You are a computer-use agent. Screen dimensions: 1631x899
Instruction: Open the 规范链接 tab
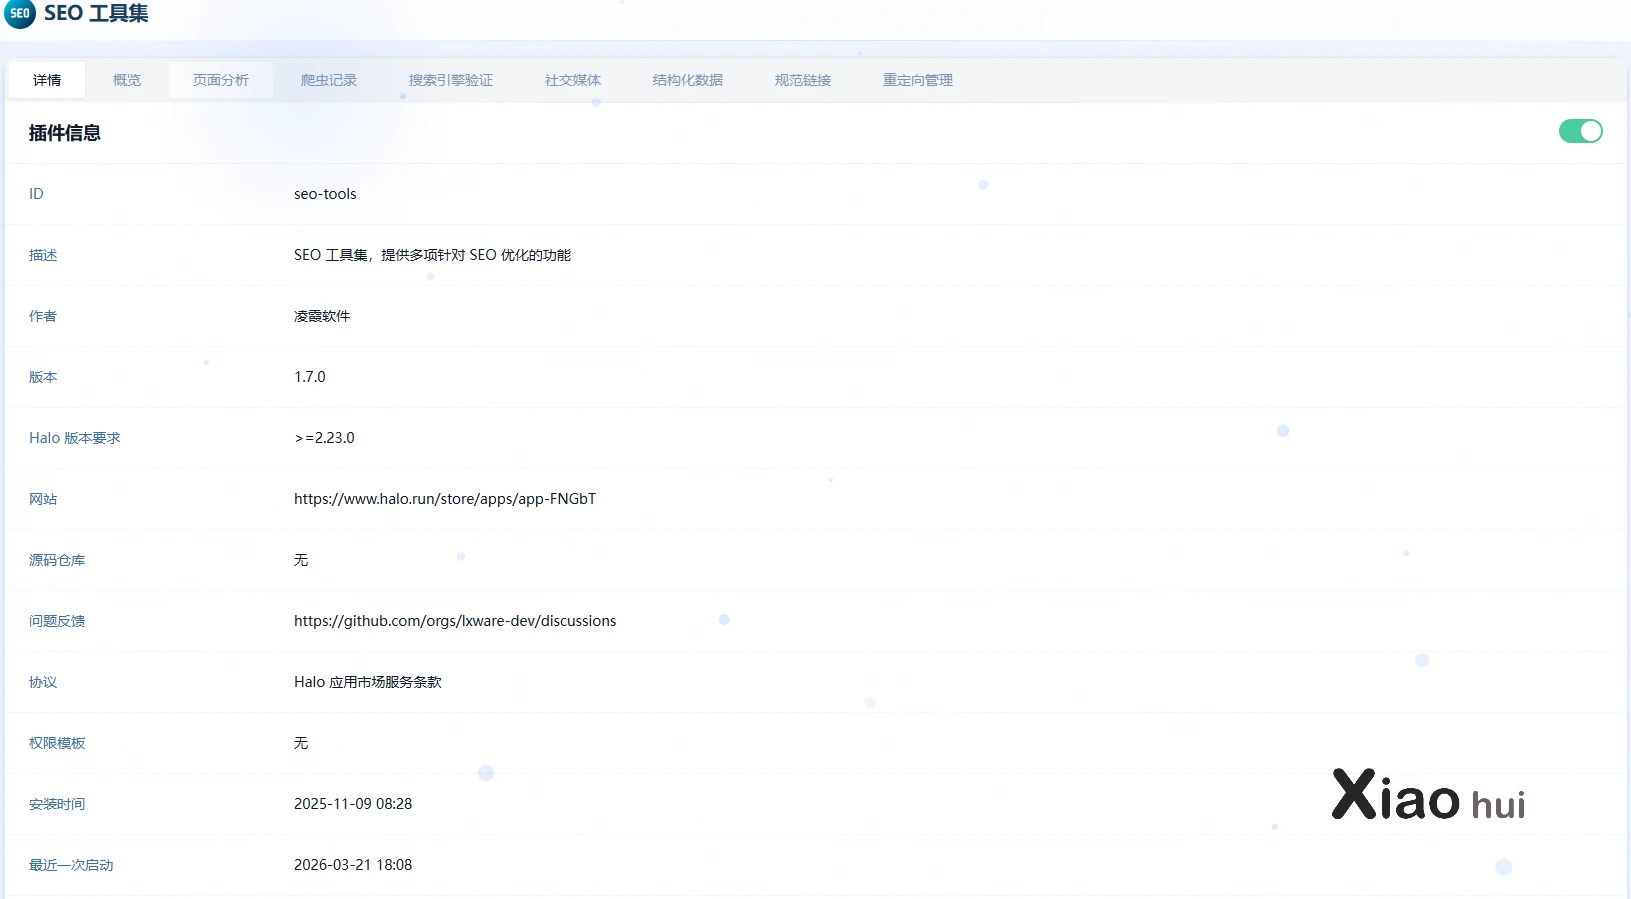coord(803,80)
